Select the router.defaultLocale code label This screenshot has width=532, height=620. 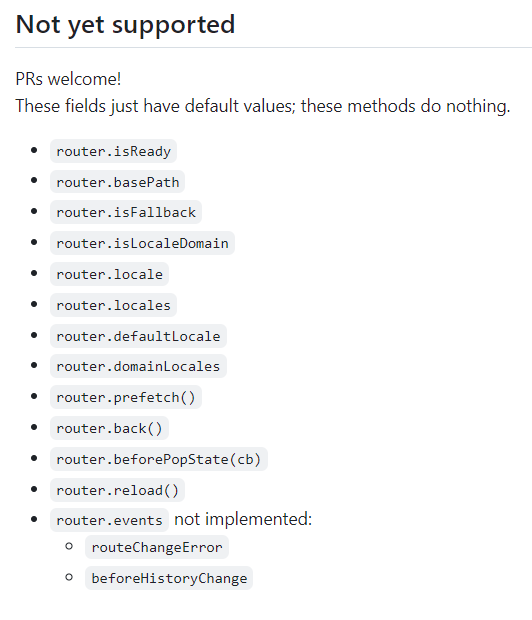138,336
